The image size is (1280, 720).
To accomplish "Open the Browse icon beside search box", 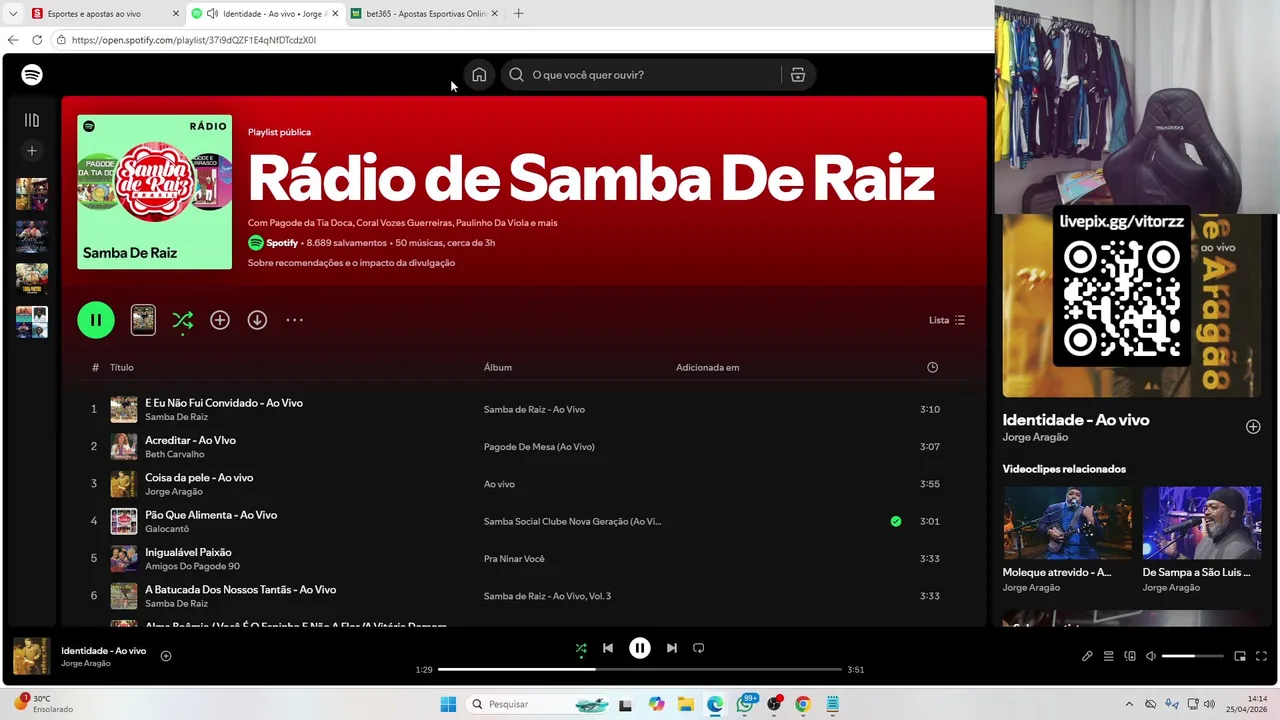I will click(798, 75).
